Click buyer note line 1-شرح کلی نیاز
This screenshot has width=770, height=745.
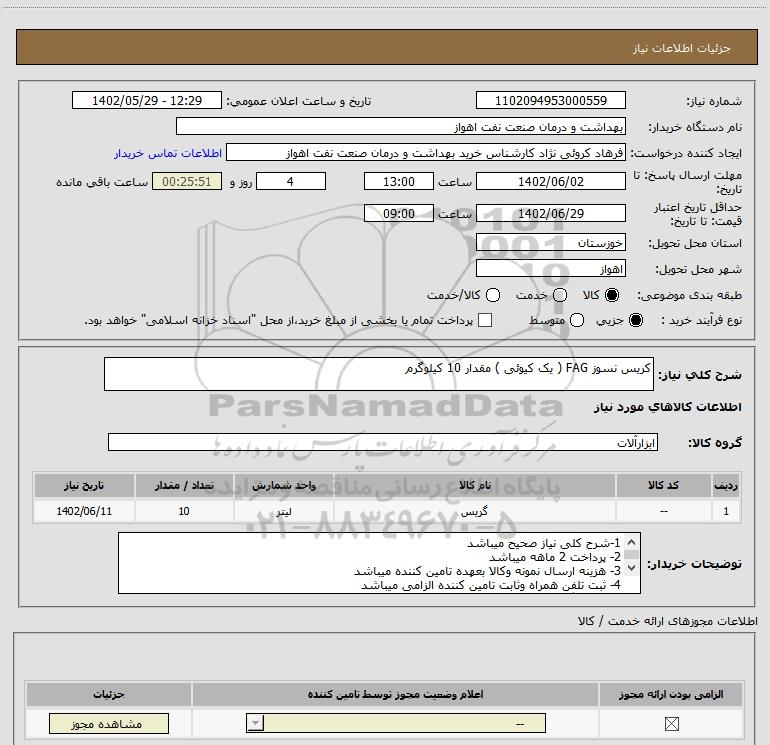[544, 543]
